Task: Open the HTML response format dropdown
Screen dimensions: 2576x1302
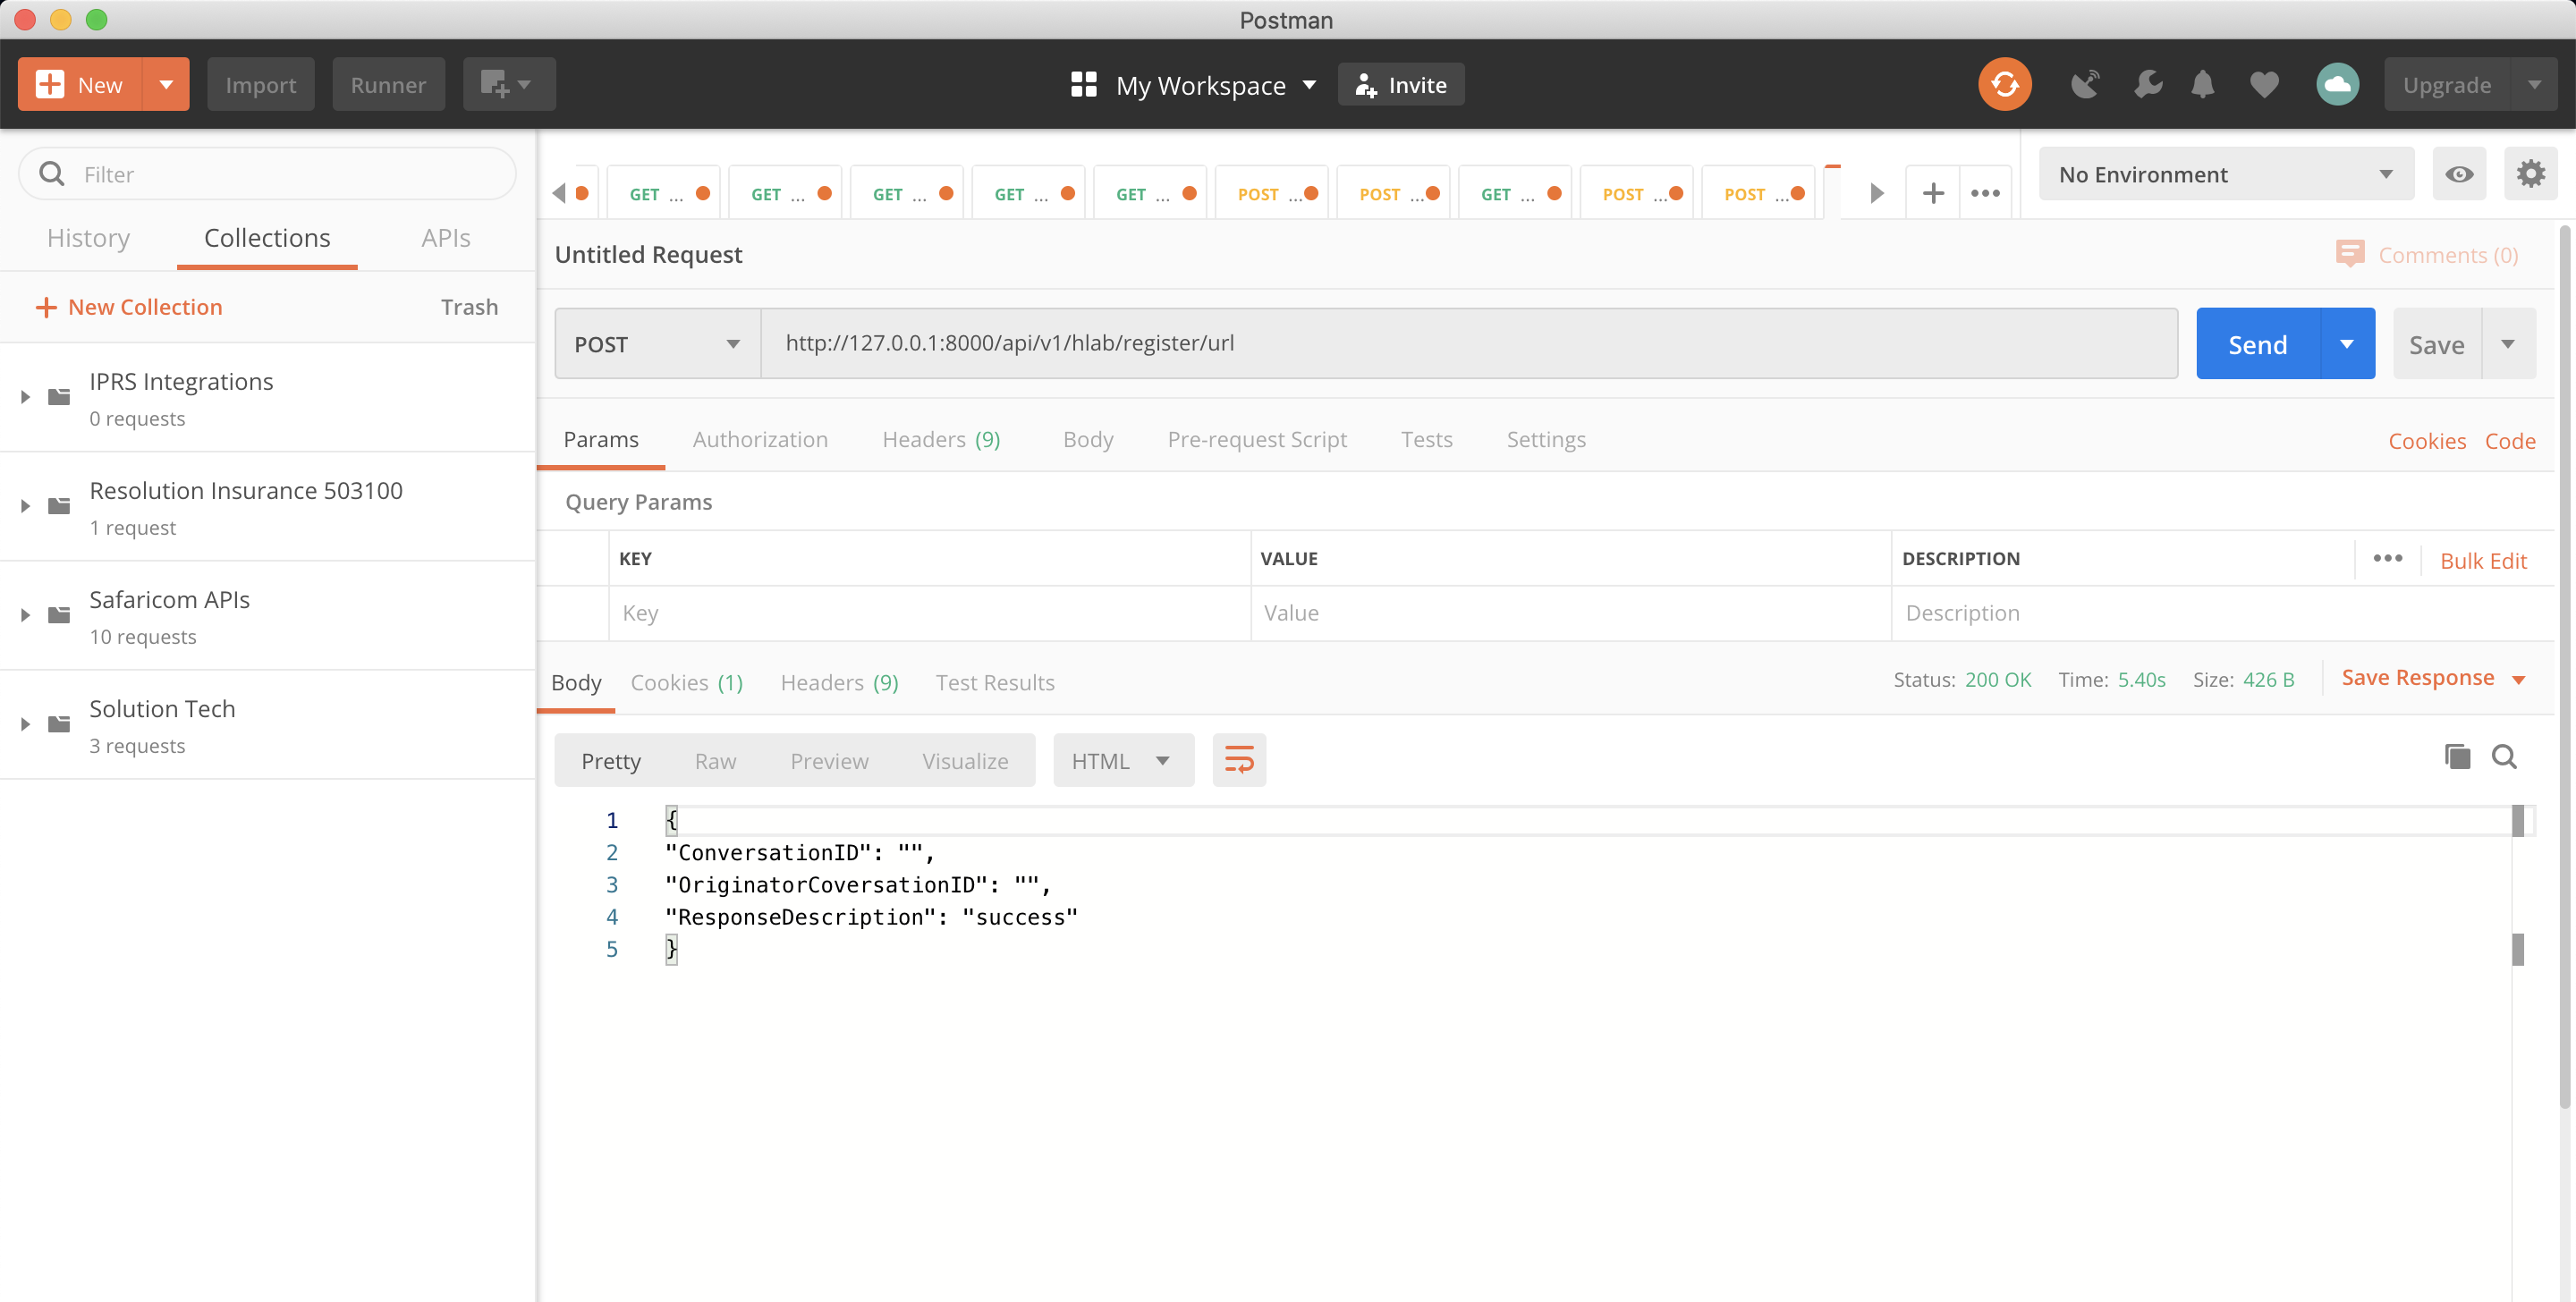Action: 1123,760
